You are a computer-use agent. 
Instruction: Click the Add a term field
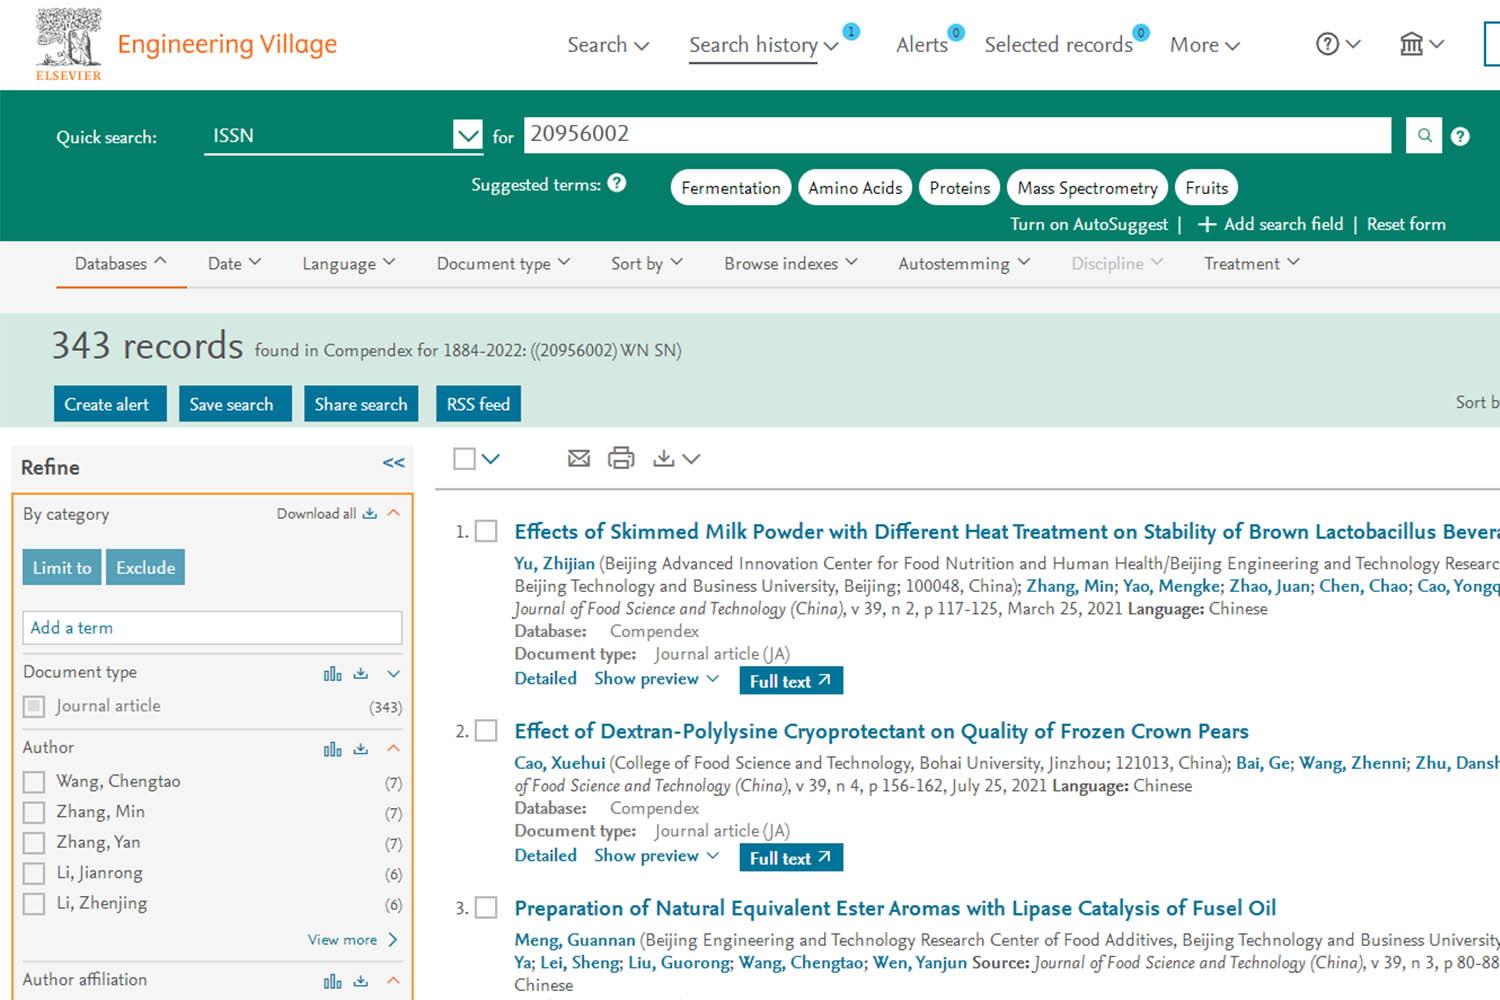point(212,628)
